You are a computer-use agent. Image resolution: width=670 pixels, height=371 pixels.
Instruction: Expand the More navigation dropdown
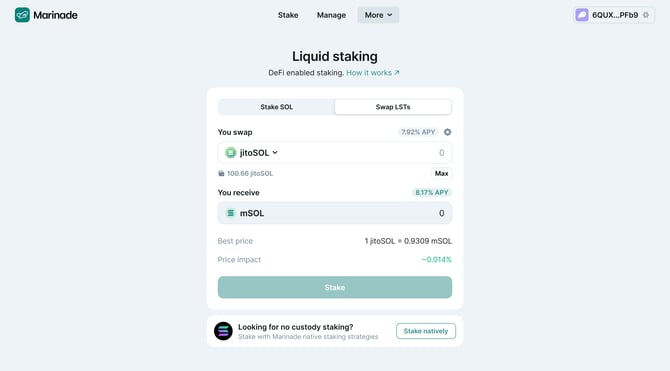378,15
